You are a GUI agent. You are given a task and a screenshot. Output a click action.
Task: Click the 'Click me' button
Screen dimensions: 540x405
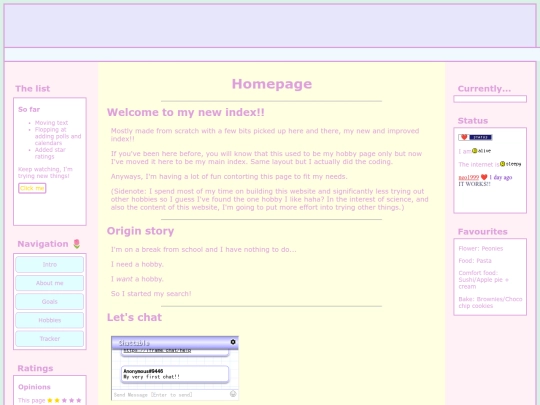click(32, 188)
